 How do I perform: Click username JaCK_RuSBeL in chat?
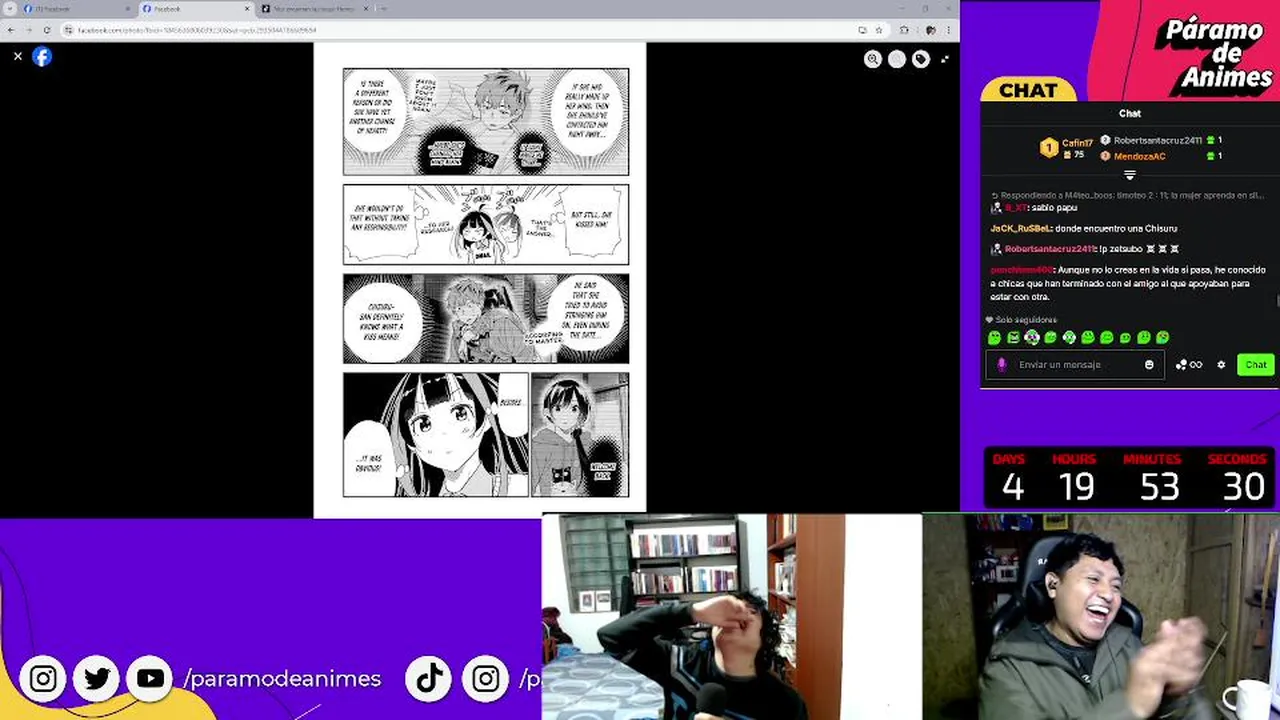coord(1021,229)
